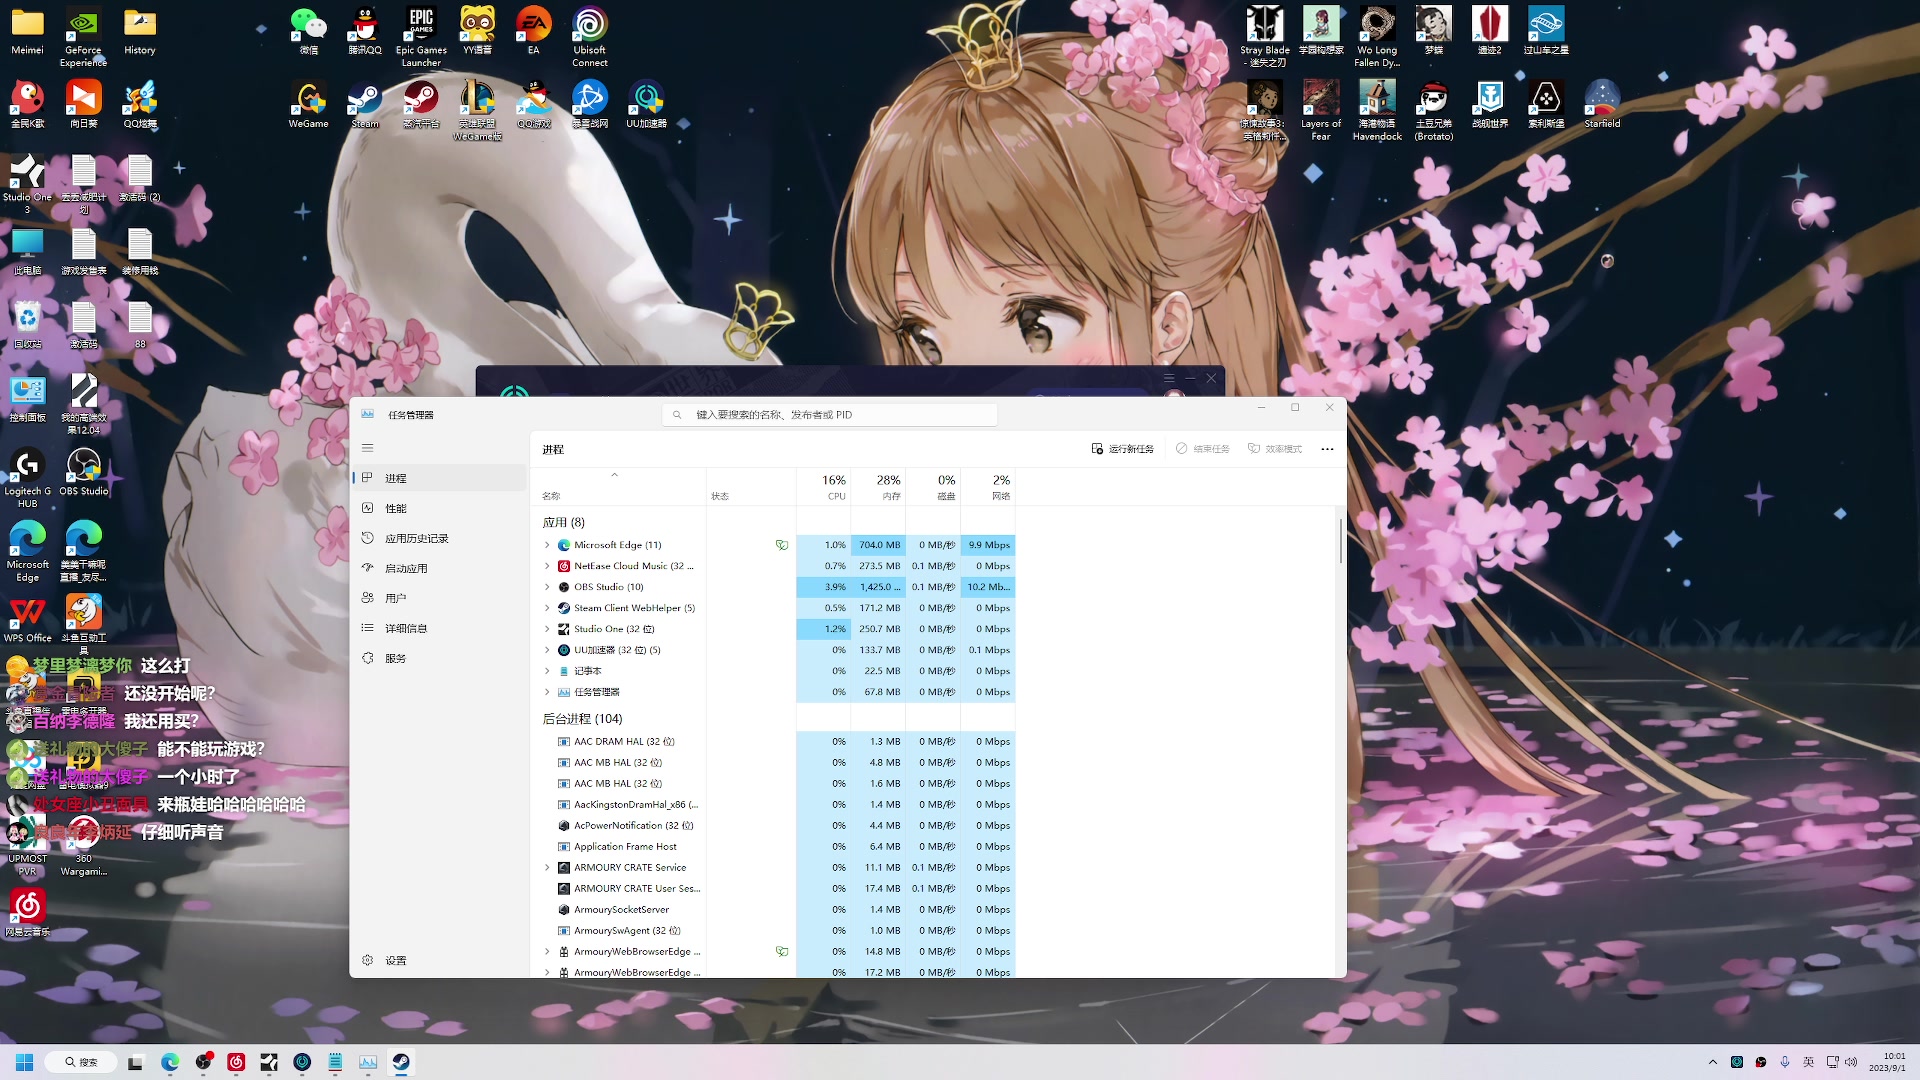Open WPS Office desktop icon

27,619
